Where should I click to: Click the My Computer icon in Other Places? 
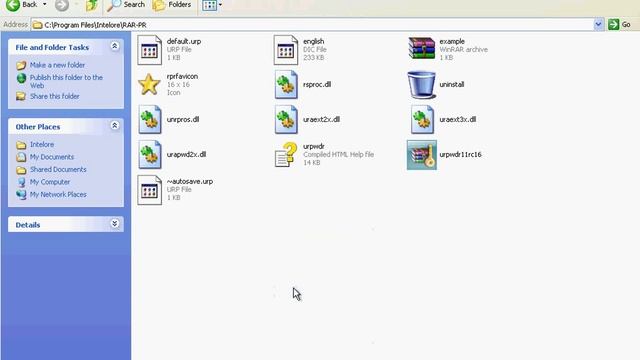point(21,182)
